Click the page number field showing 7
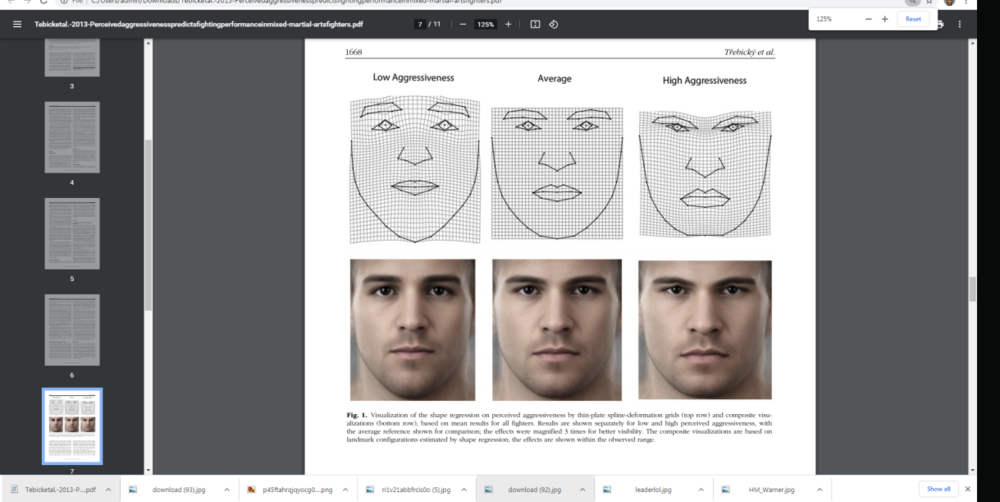The height and width of the screenshot is (502, 1000). [x=420, y=24]
